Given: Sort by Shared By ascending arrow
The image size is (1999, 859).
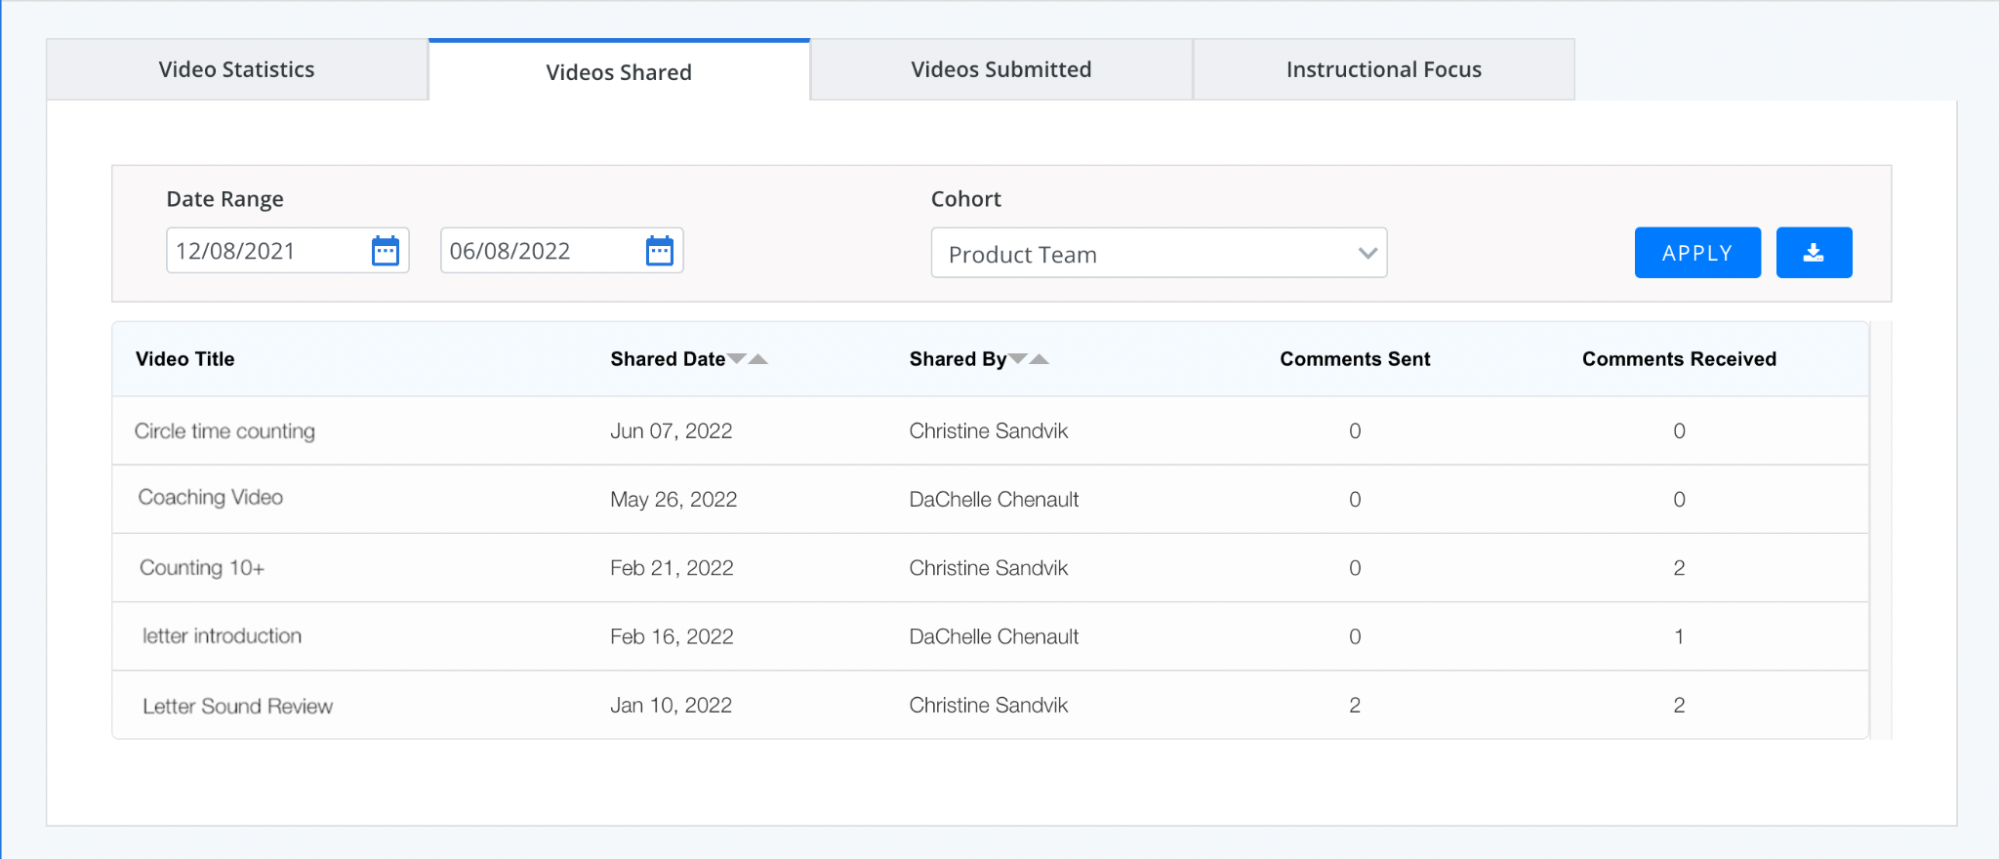Looking at the screenshot, I should point(1039,358).
